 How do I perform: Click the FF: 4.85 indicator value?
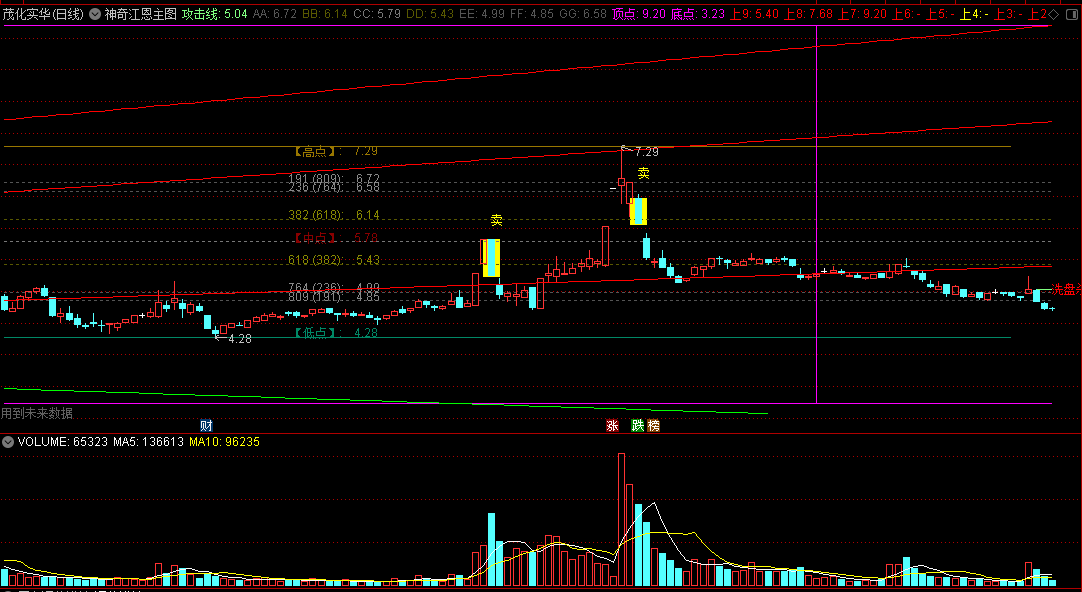[532, 14]
